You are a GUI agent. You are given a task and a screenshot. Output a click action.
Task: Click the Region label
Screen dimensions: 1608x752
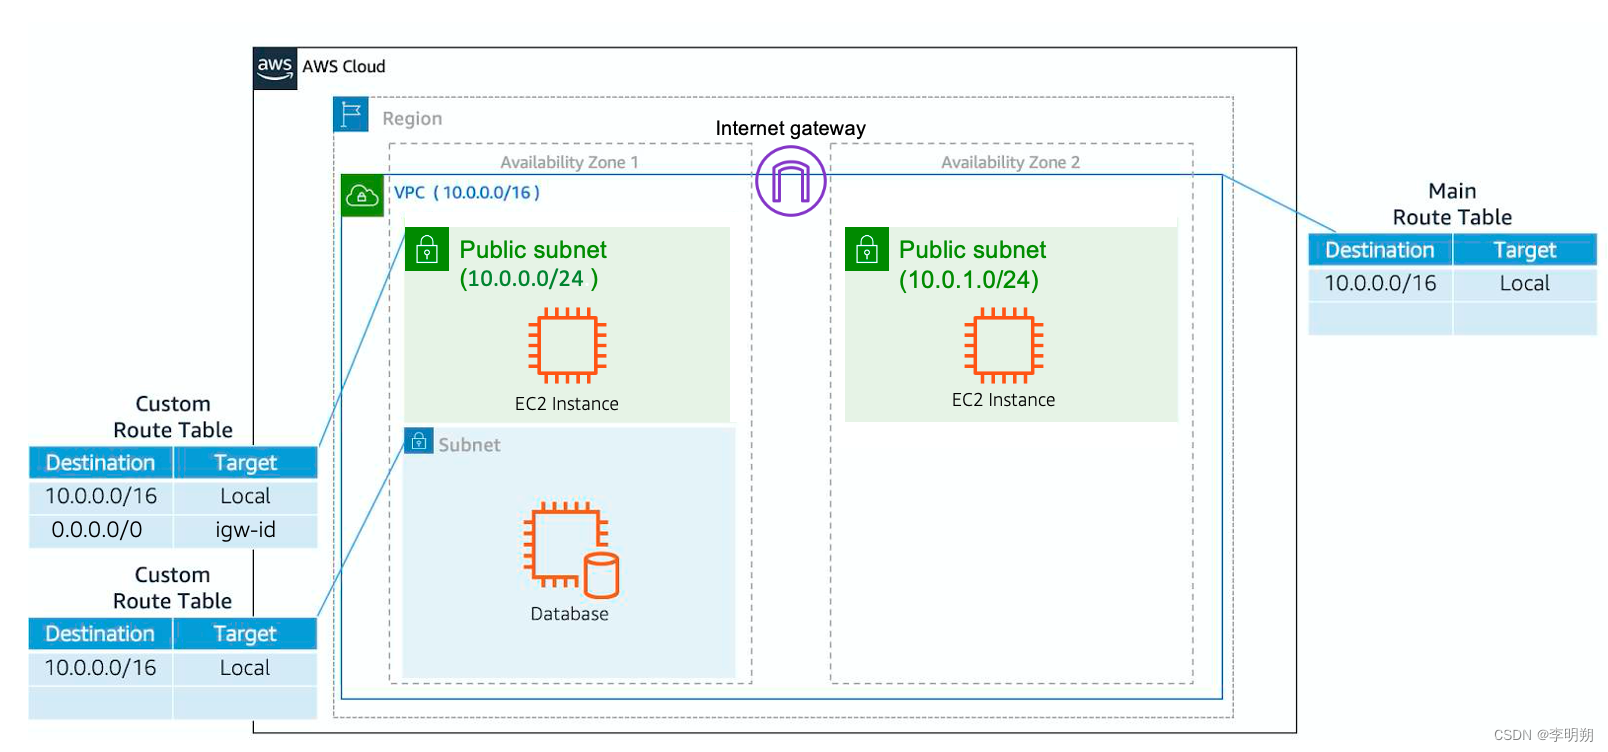[412, 119]
